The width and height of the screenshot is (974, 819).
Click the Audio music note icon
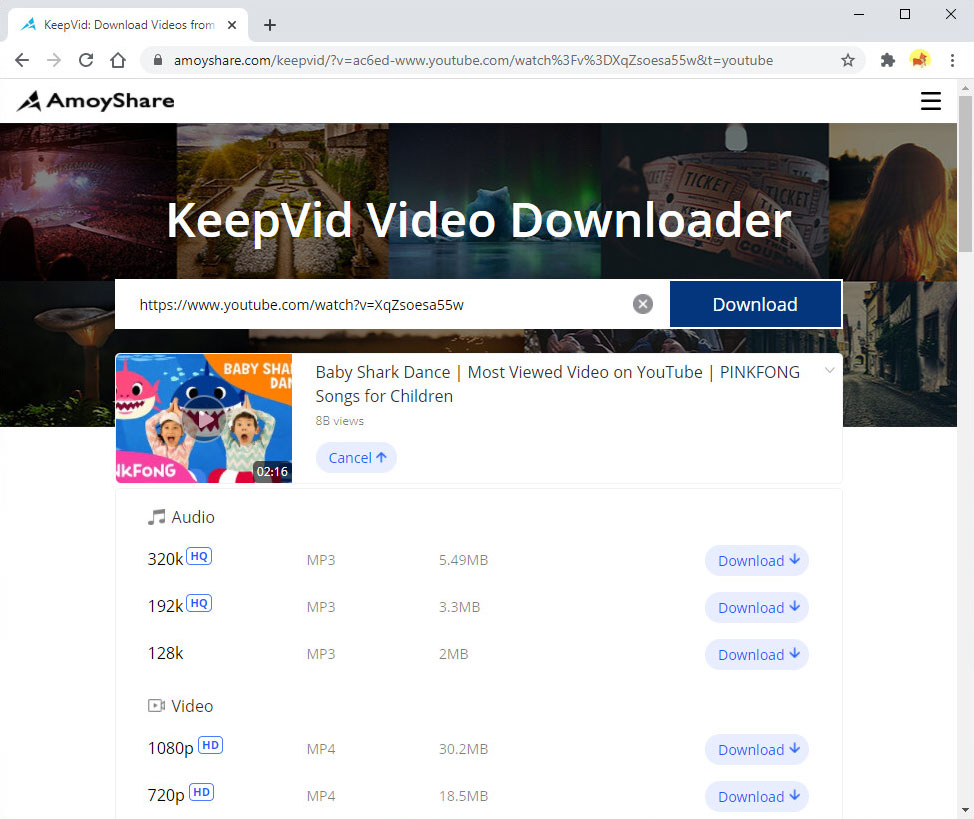point(157,517)
